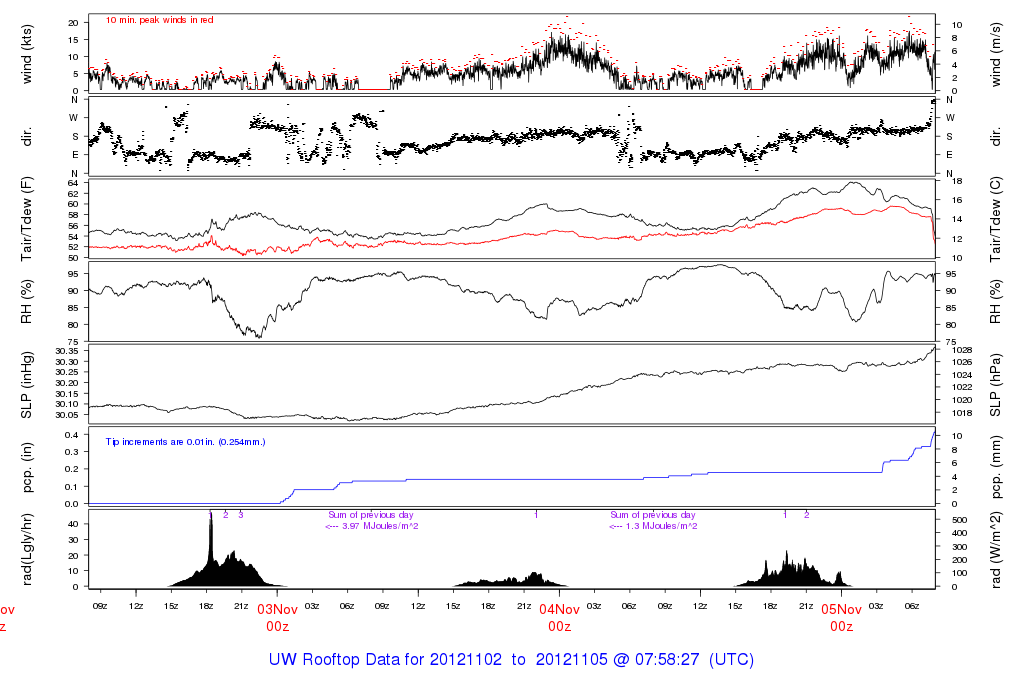Click the blue cumulative precipitation line

pyautogui.click(x=511, y=479)
